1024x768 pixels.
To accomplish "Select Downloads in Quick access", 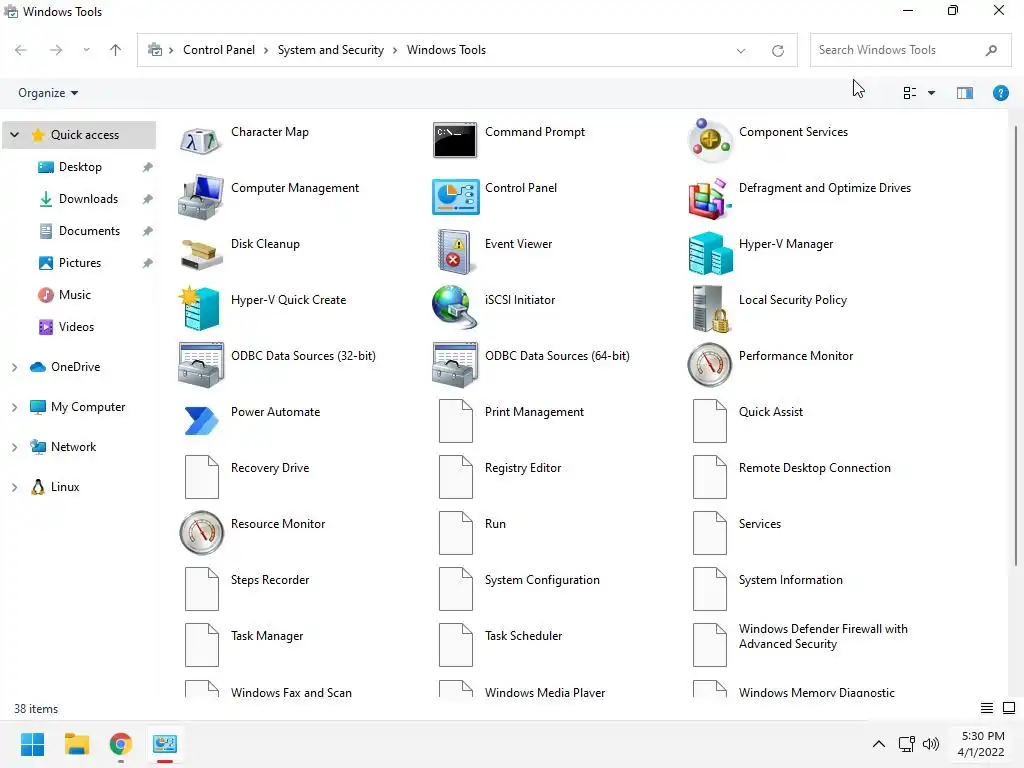I will click(88, 199).
